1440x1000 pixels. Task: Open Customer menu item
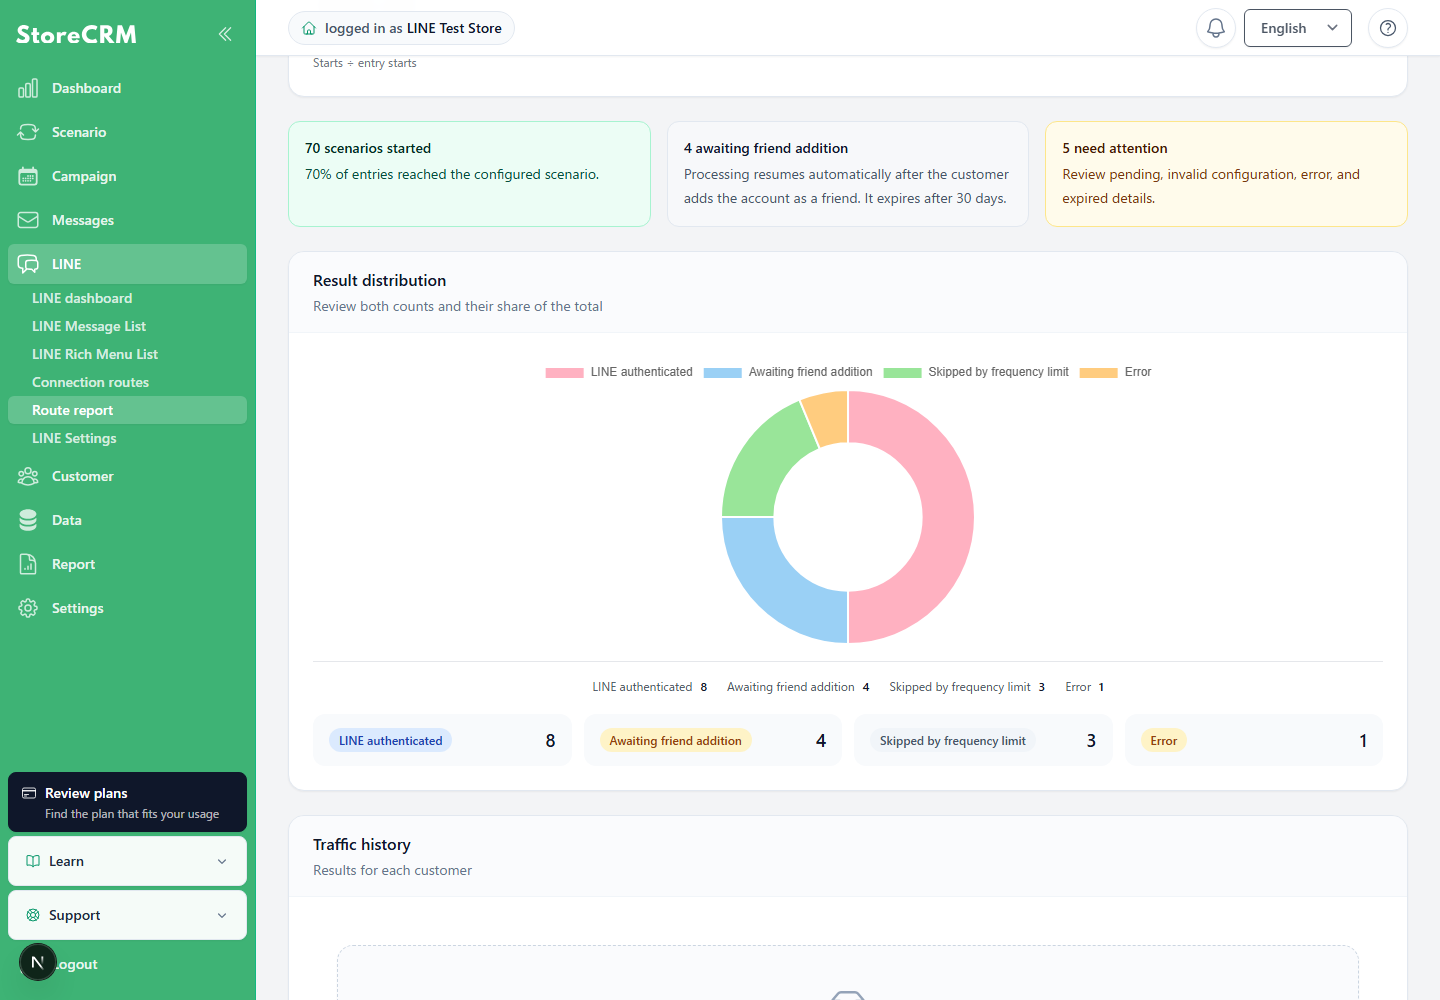coord(127,476)
